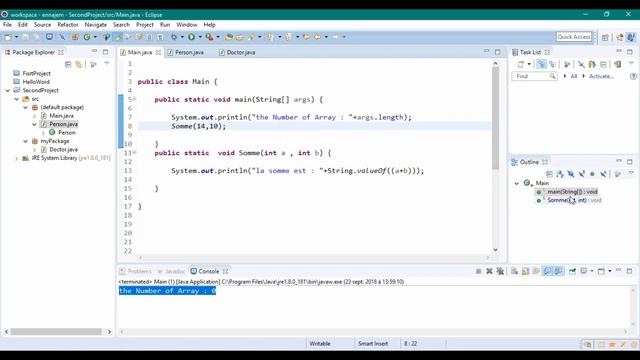Image resolution: width=640 pixels, height=360 pixels.
Task: Toggle Hide Fields in Outline toolbar
Action: [x=571, y=174]
